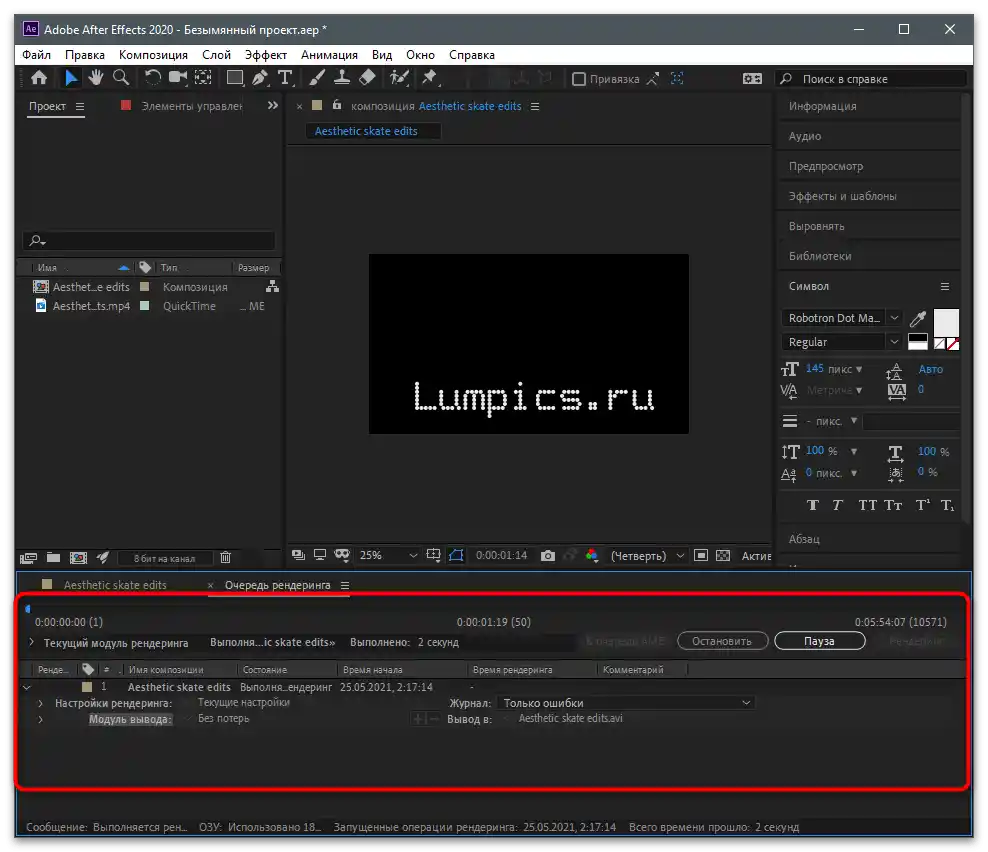Screen dimensions: 988x852
Task: Click the camera snapshot icon in the viewer
Action: [x=548, y=556]
